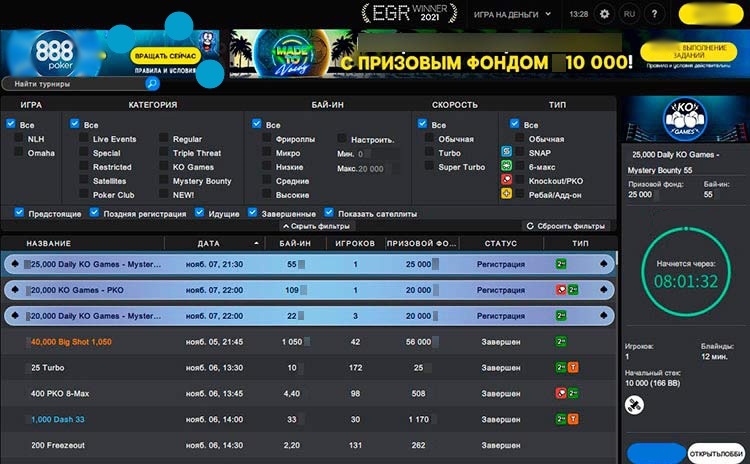The image size is (750, 464).
Task: Click the 6-макс green type icon
Action: point(507,166)
